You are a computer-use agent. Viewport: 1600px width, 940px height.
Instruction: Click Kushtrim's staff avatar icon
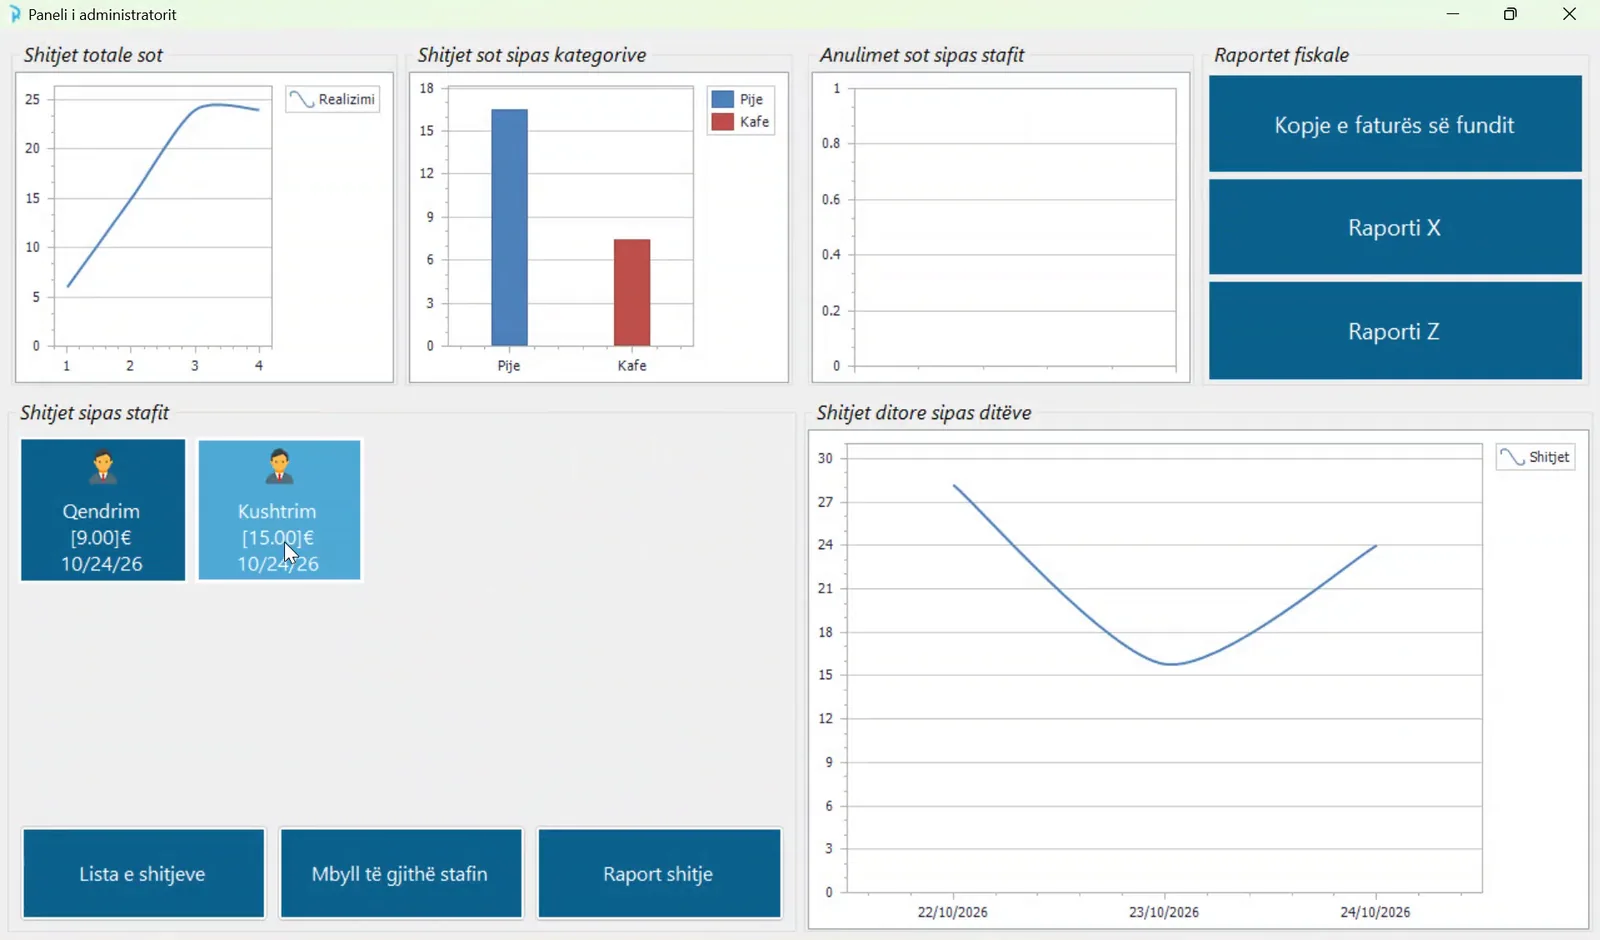[x=279, y=467]
